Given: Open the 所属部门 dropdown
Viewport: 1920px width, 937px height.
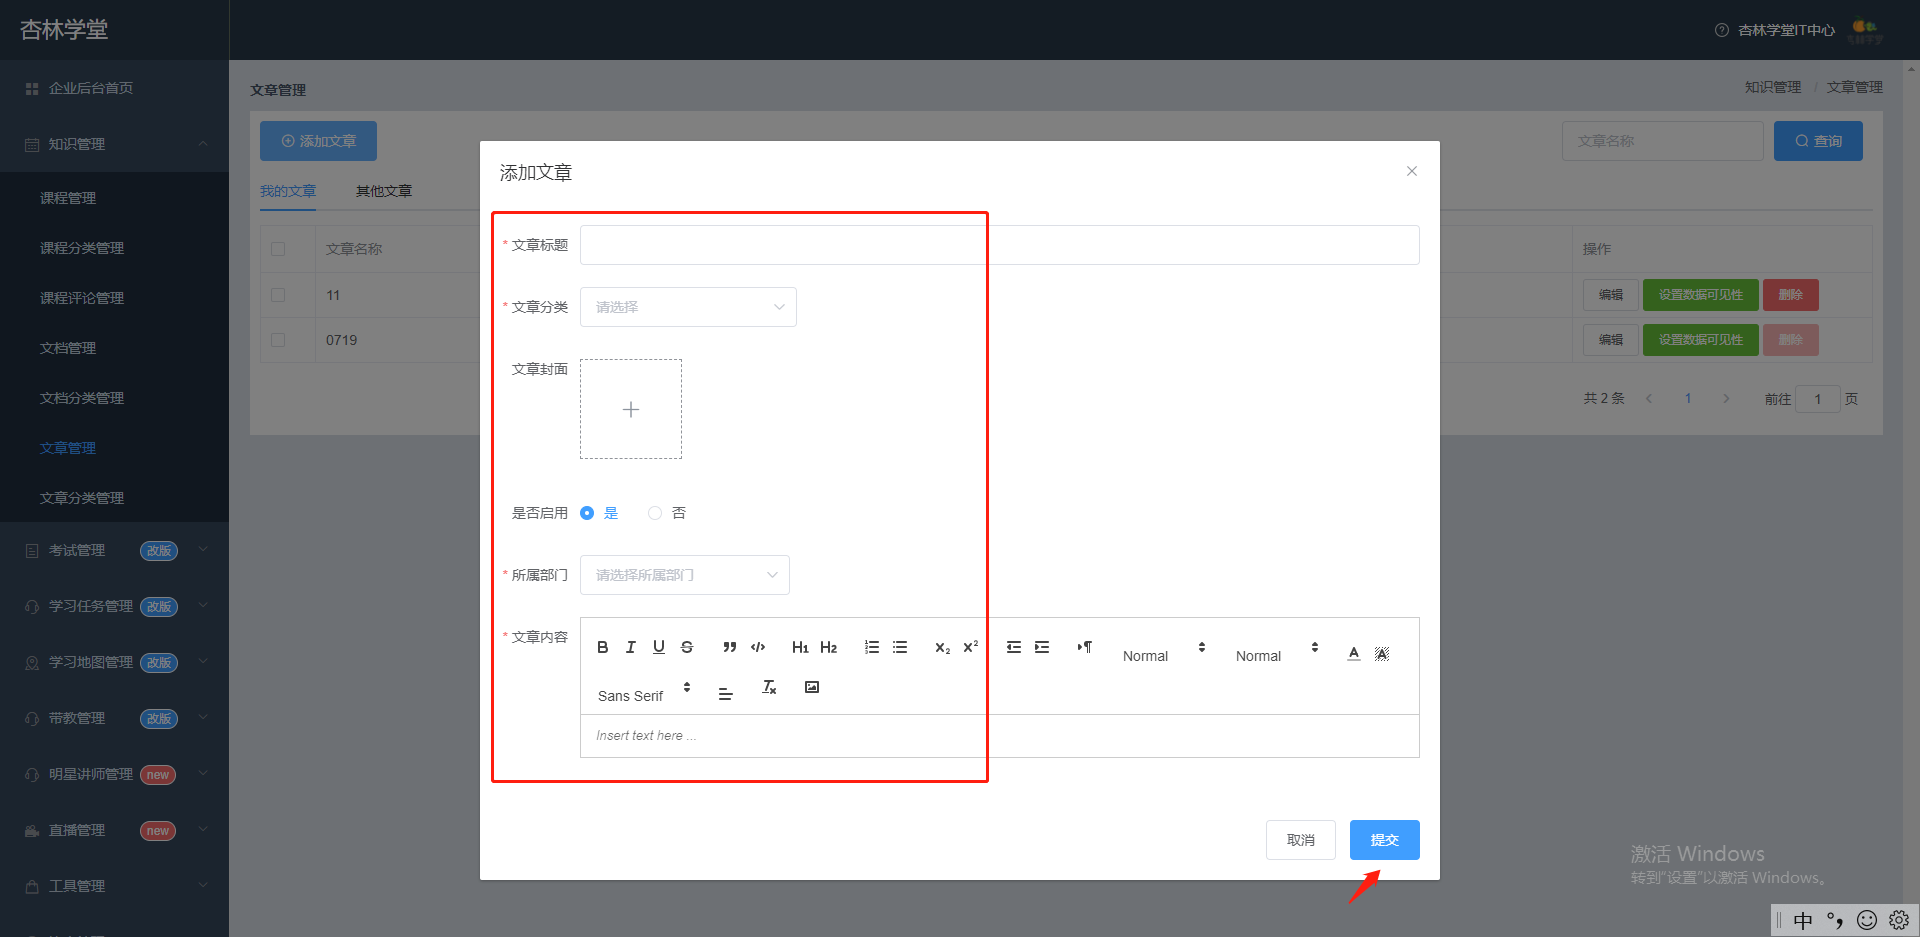Looking at the screenshot, I should (685, 575).
